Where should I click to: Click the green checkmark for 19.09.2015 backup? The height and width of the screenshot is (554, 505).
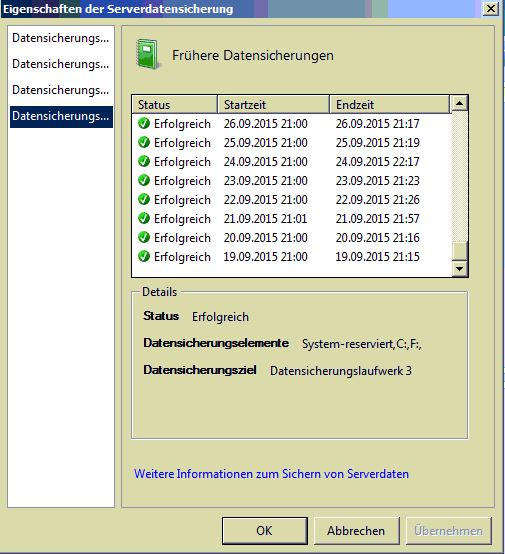click(x=144, y=257)
